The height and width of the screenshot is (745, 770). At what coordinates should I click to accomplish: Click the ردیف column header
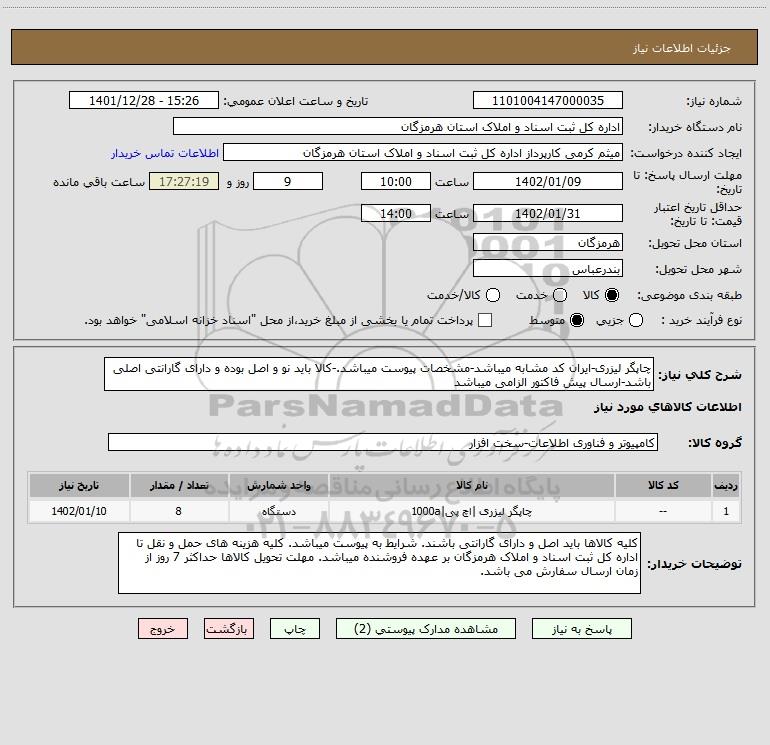pos(726,485)
